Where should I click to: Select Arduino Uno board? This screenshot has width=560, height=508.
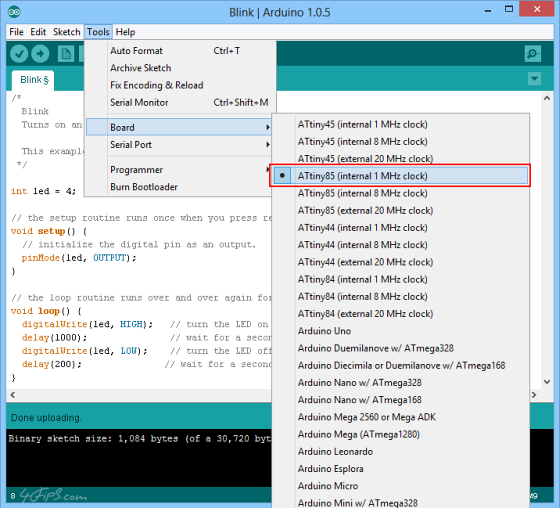pyautogui.click(x=400, y=331)
